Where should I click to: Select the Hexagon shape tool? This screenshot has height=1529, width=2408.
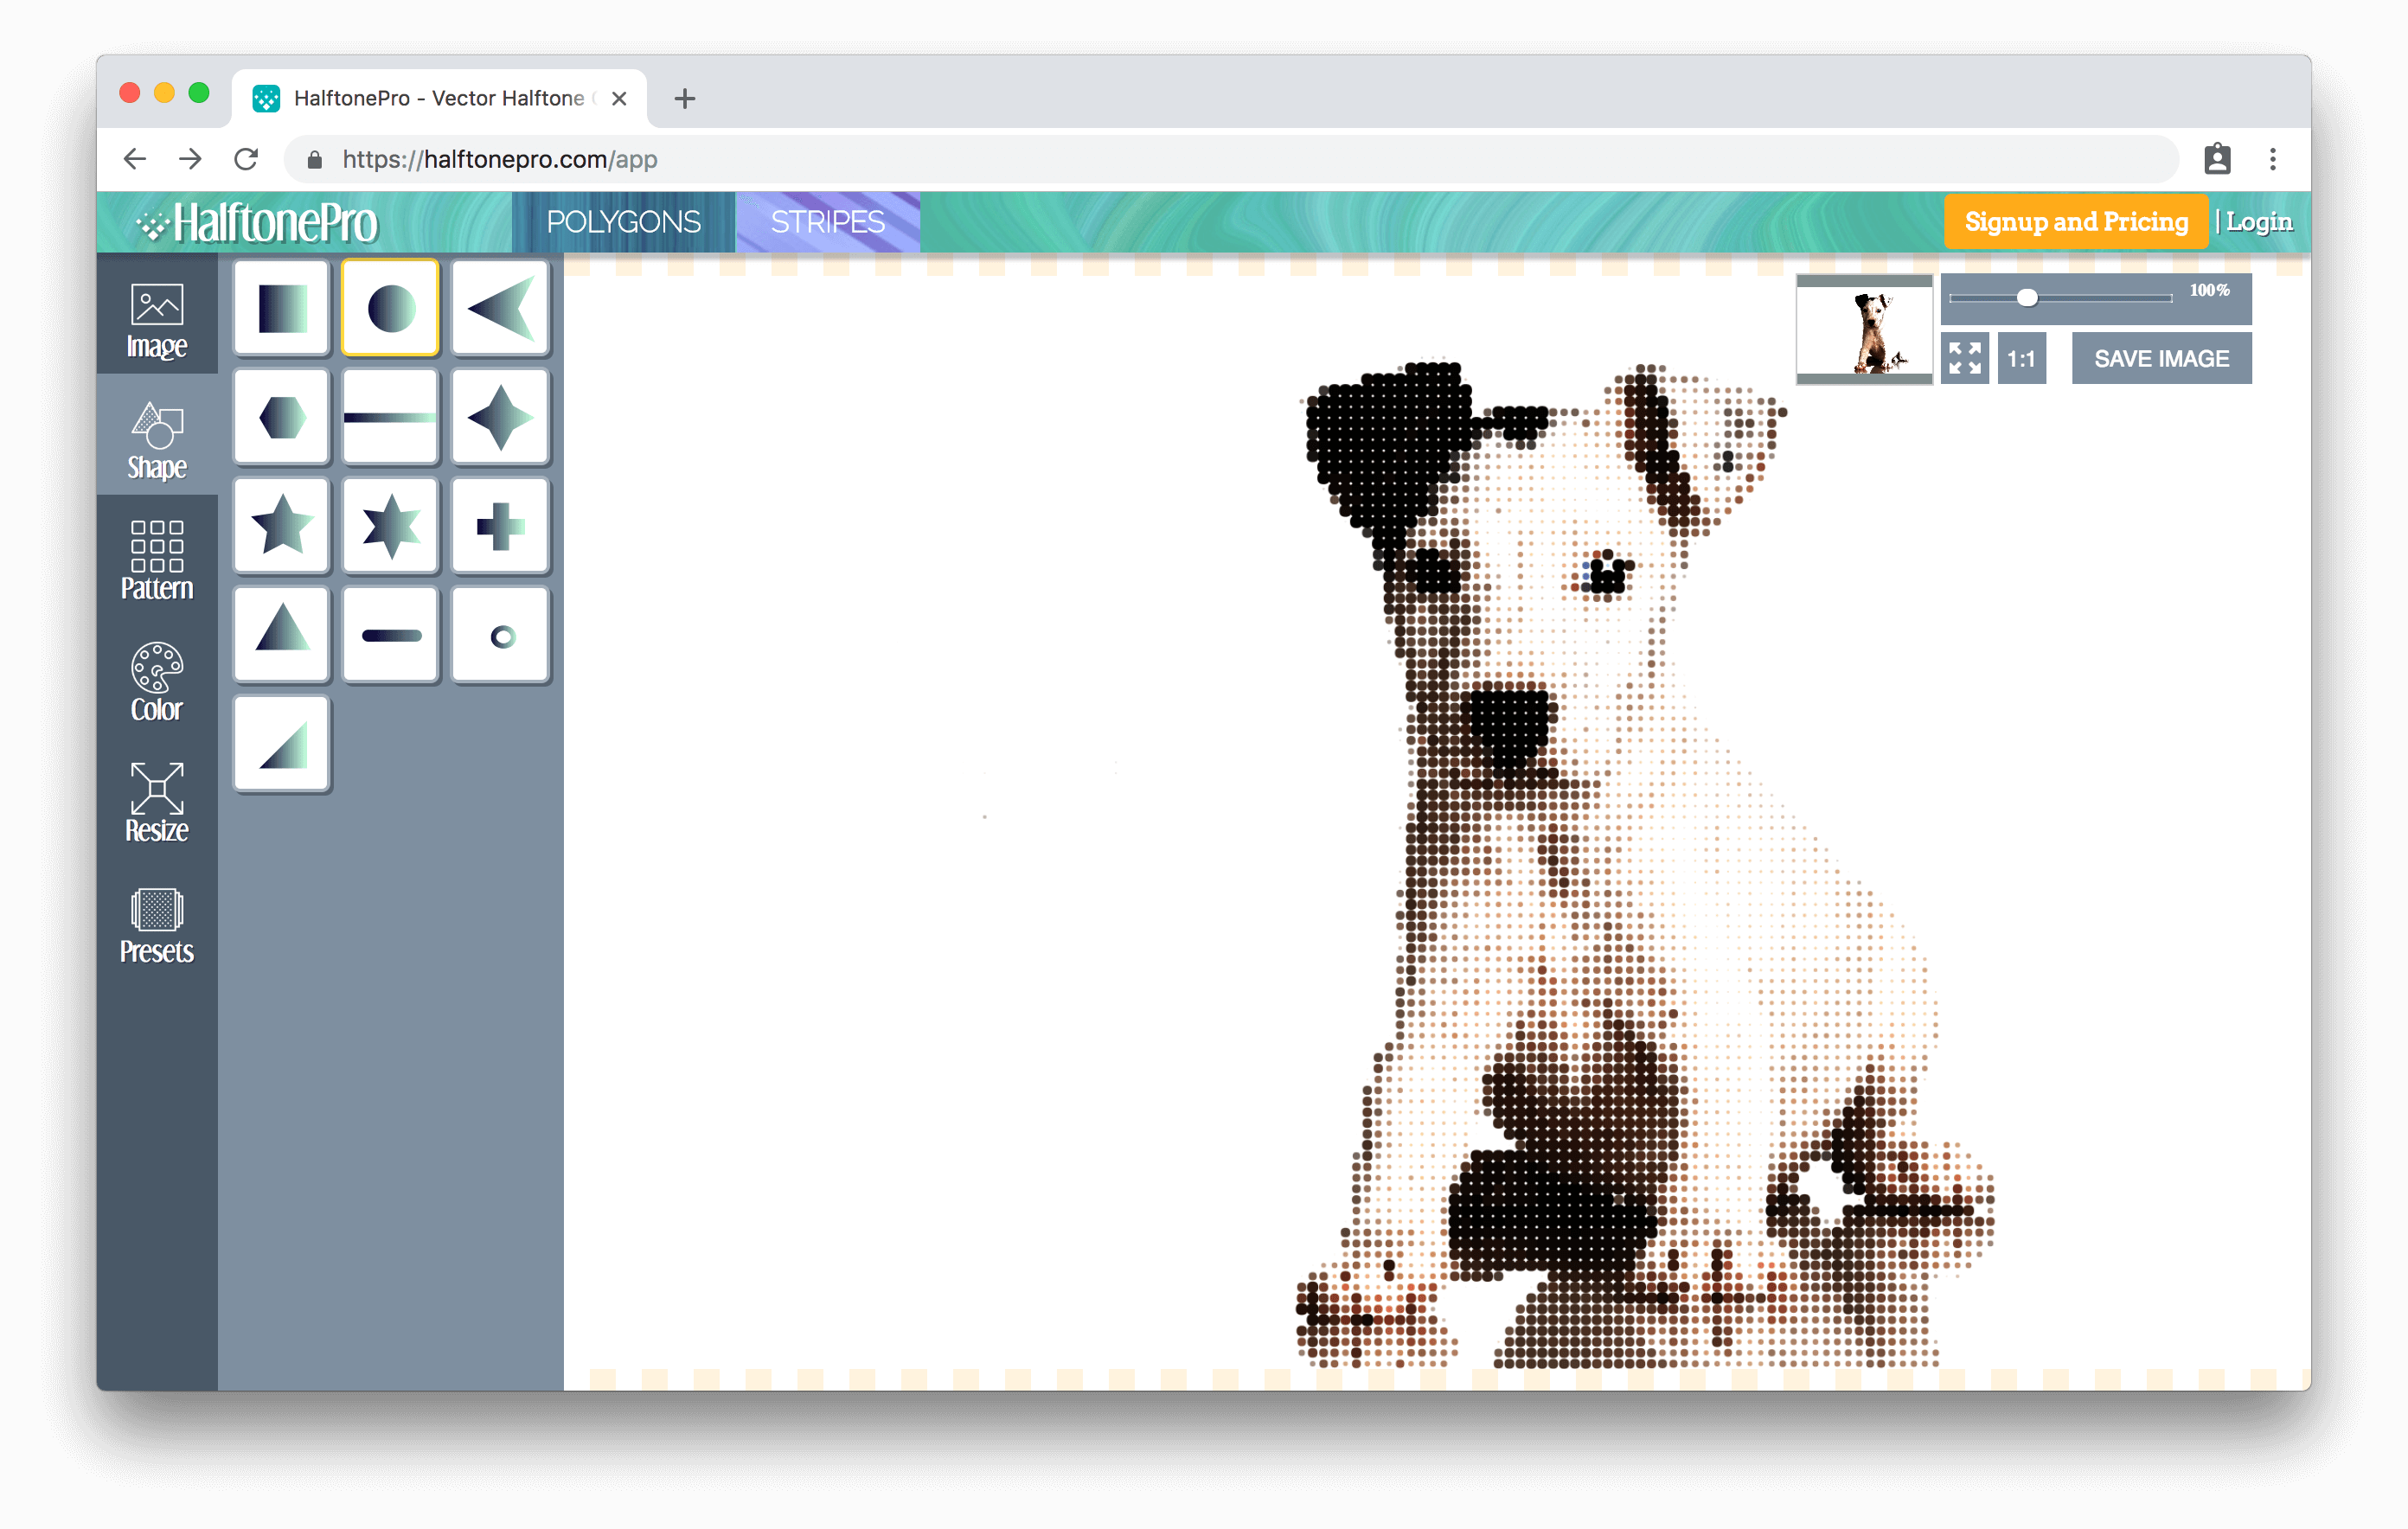coord(281,418)
